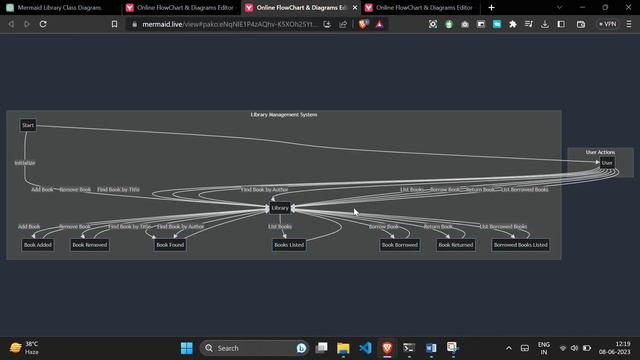Open the Bing chat icon in search

(x=301, y=348)
